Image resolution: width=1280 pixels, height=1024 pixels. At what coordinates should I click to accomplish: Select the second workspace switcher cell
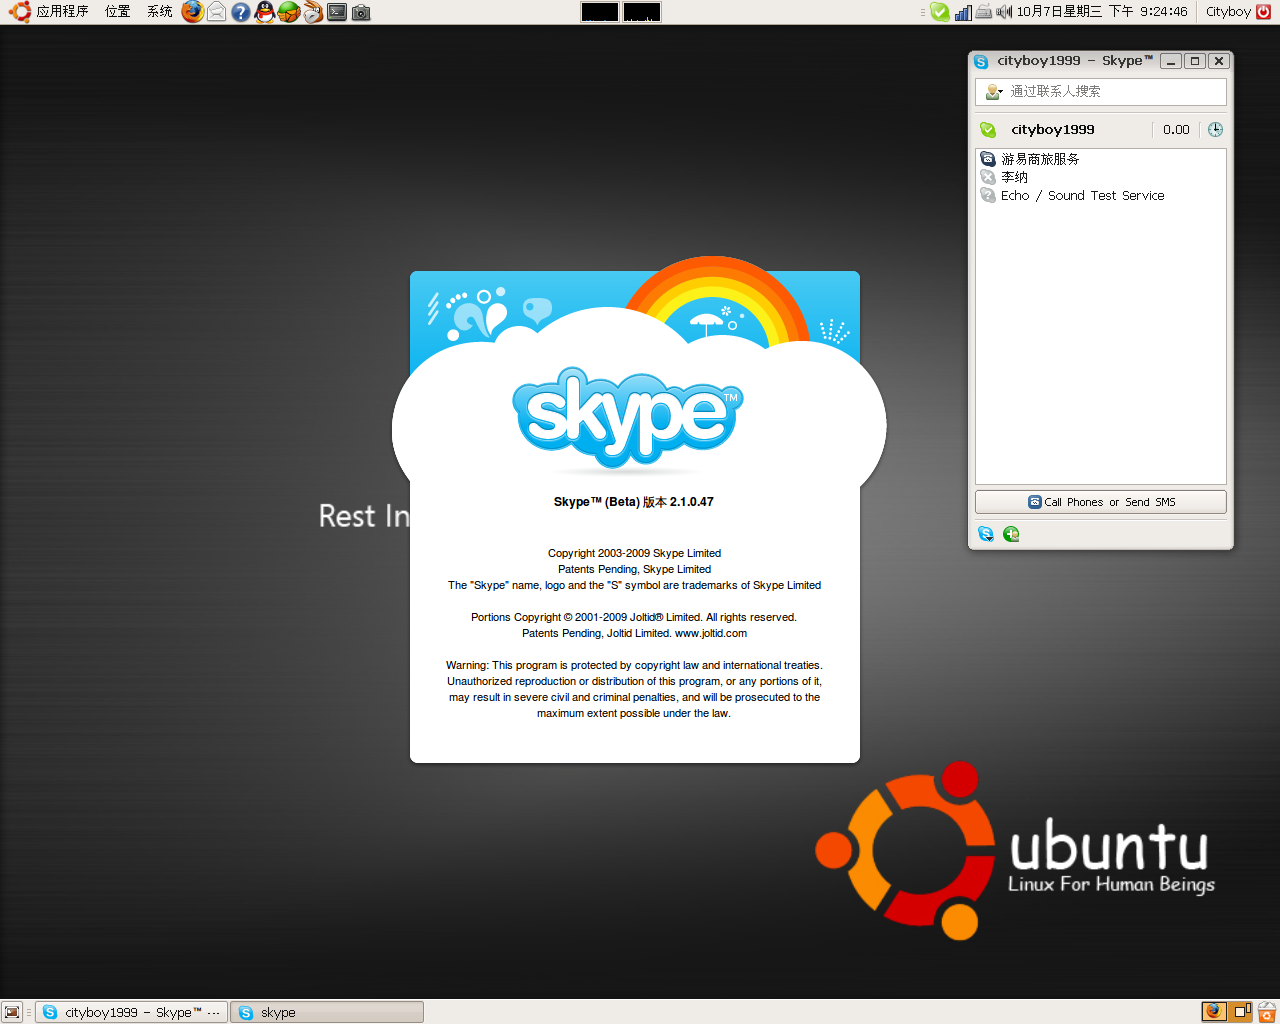point(1241,1011)
